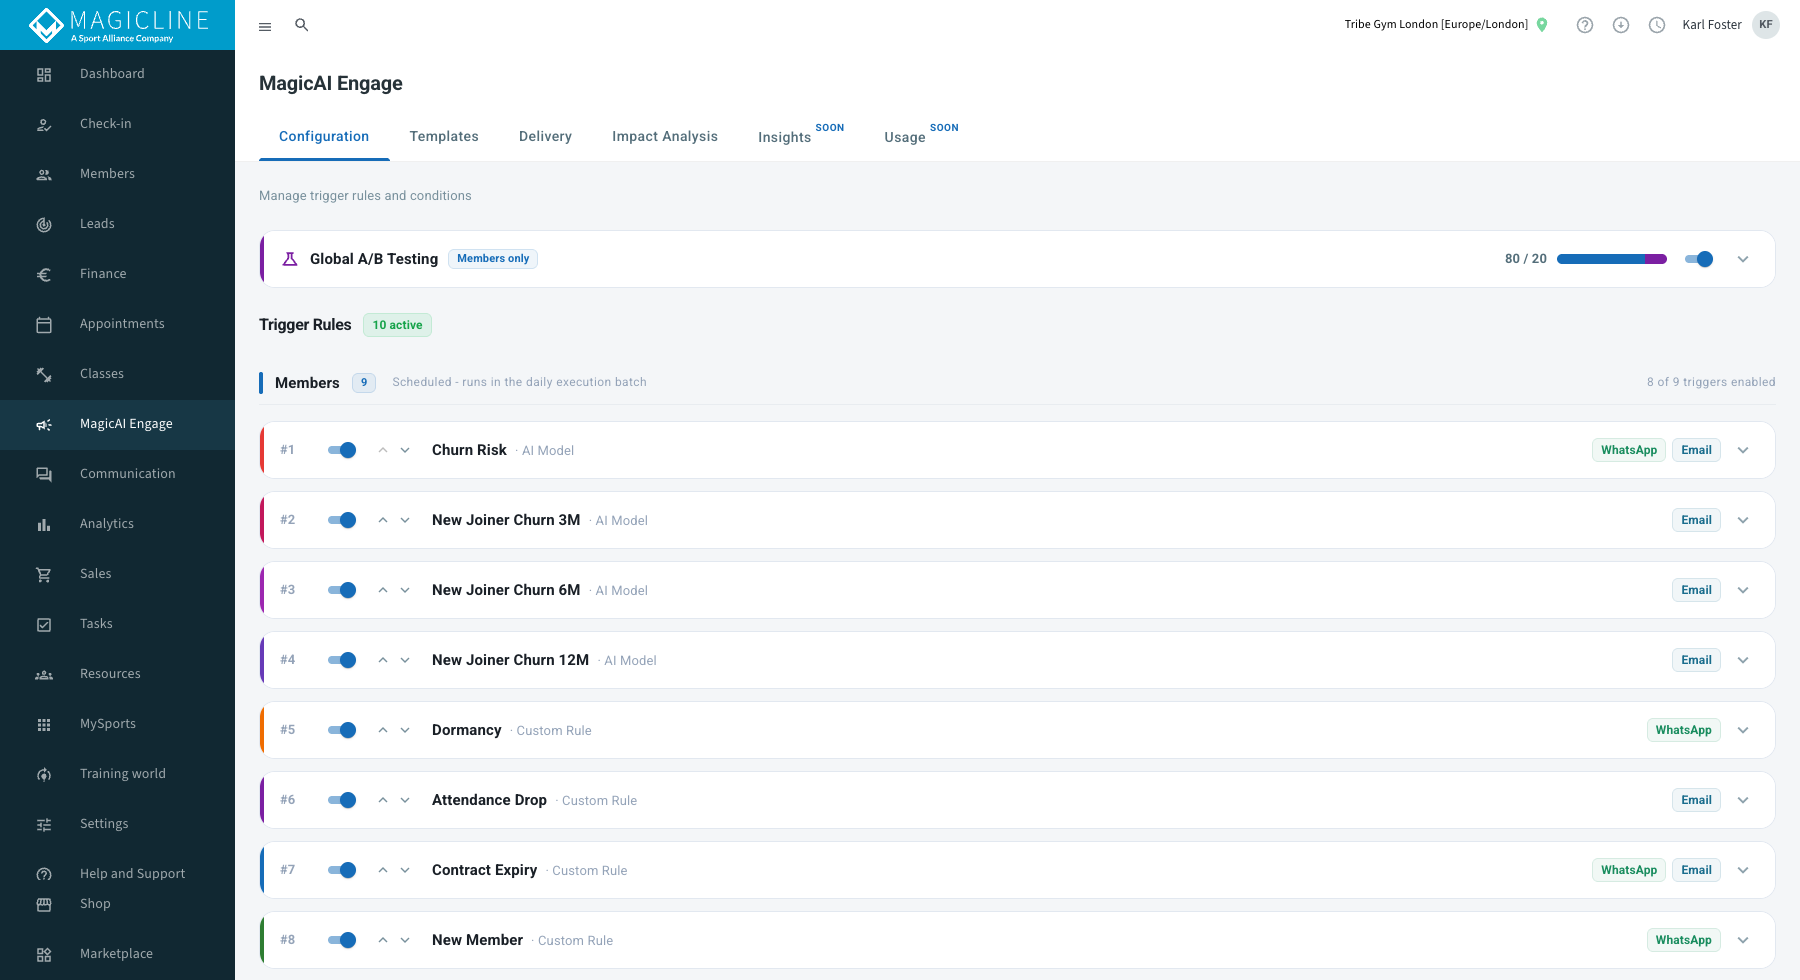Click the Analytics bar chart icon

click(44, 524)
